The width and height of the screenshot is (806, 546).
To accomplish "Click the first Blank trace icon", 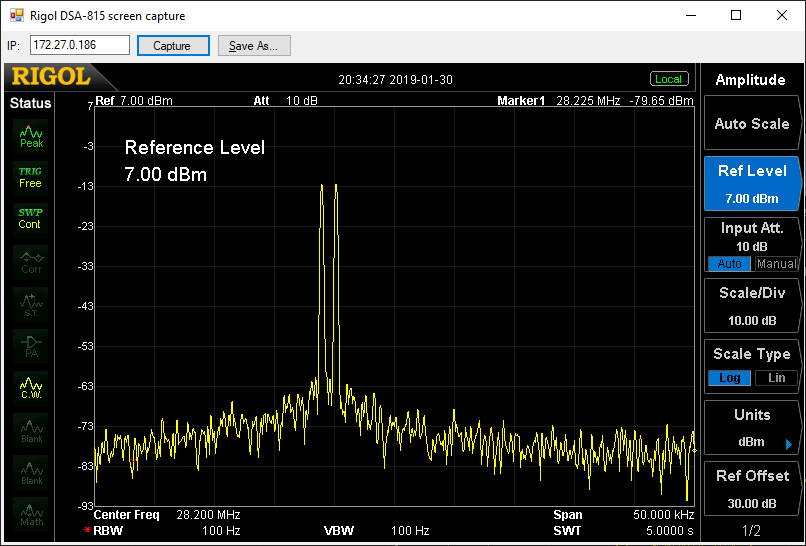I will (x=31, y=431).
